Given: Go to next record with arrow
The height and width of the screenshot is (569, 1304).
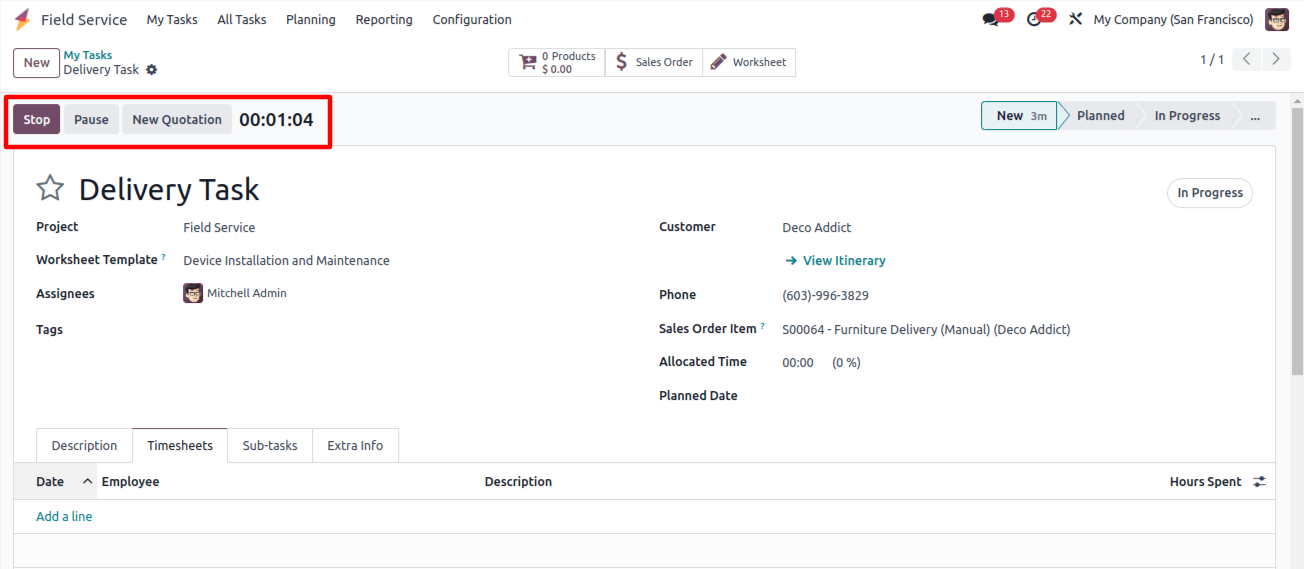Looking at the screenshot, I should coord(1275,59).
